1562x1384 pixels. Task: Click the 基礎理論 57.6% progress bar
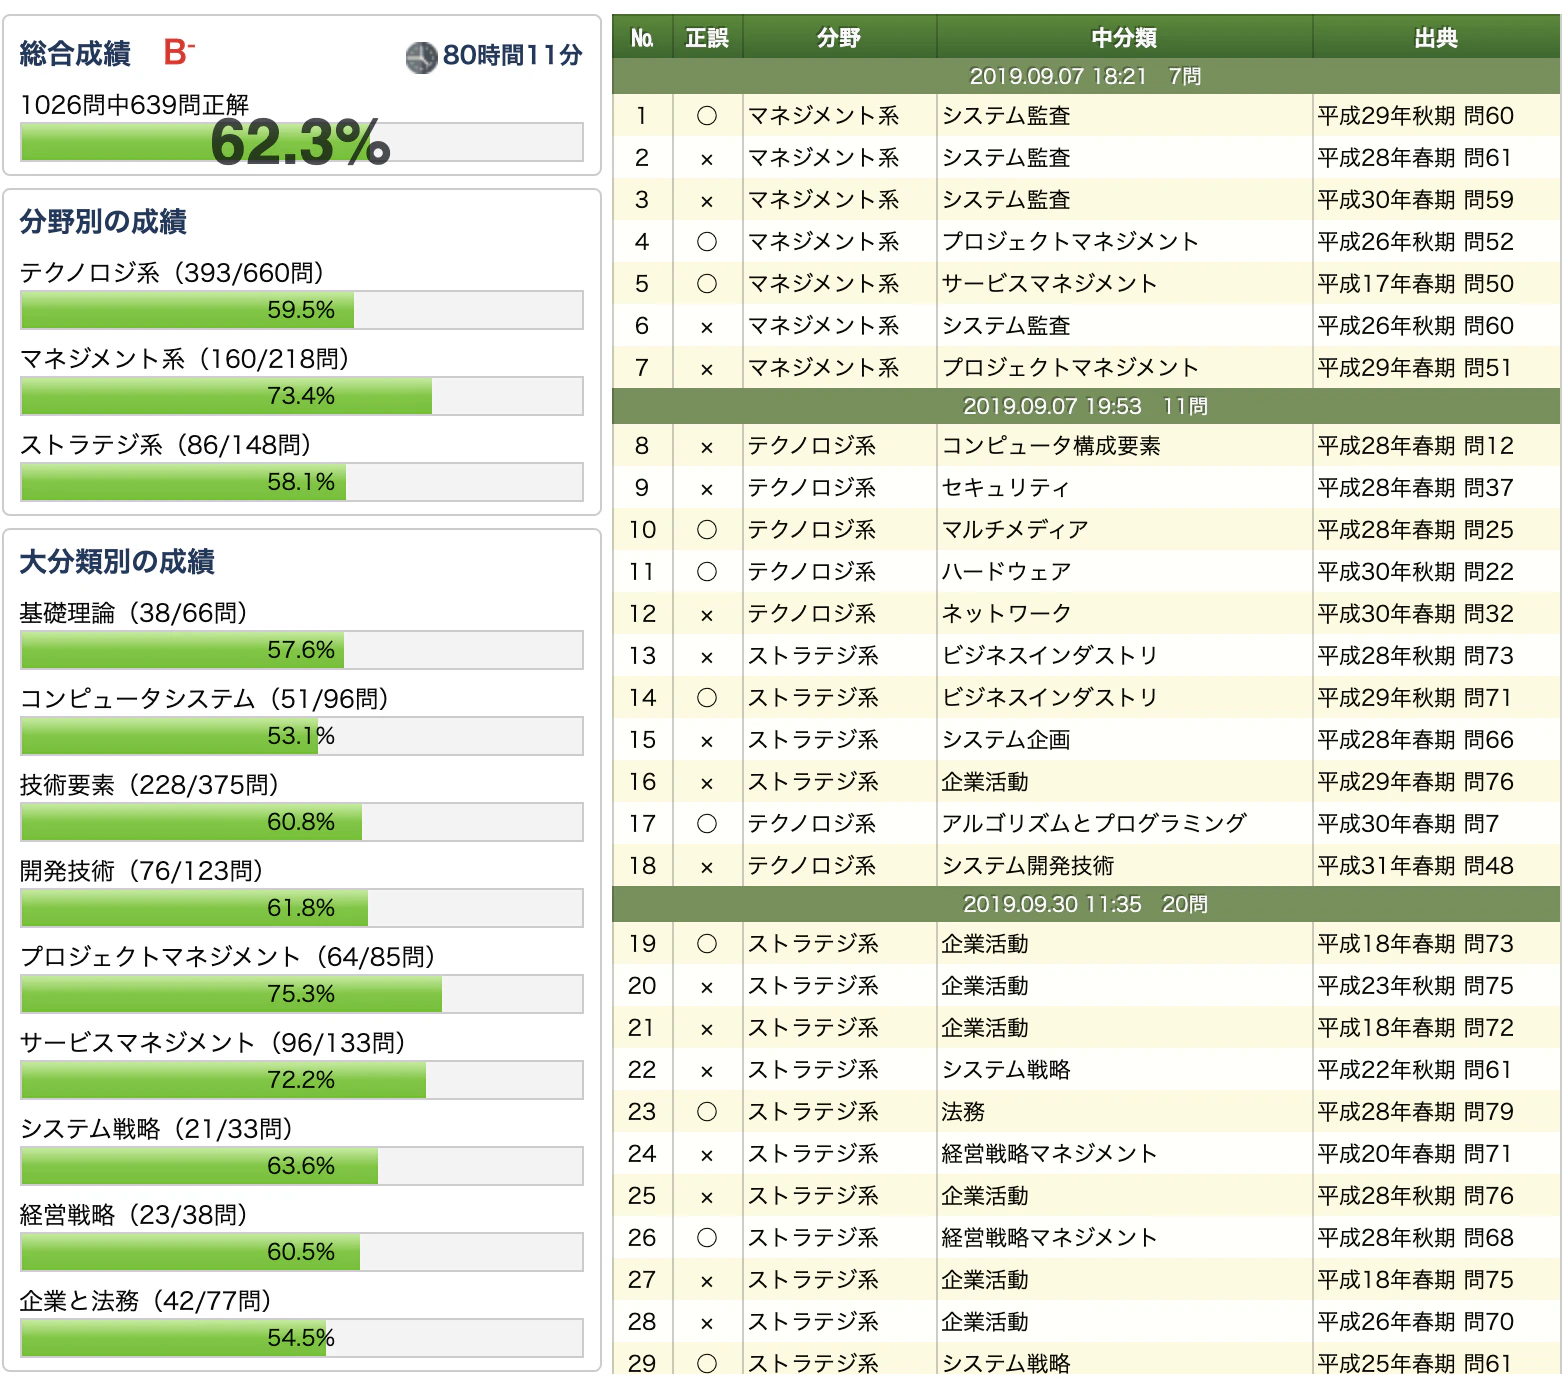click(302, 650)
